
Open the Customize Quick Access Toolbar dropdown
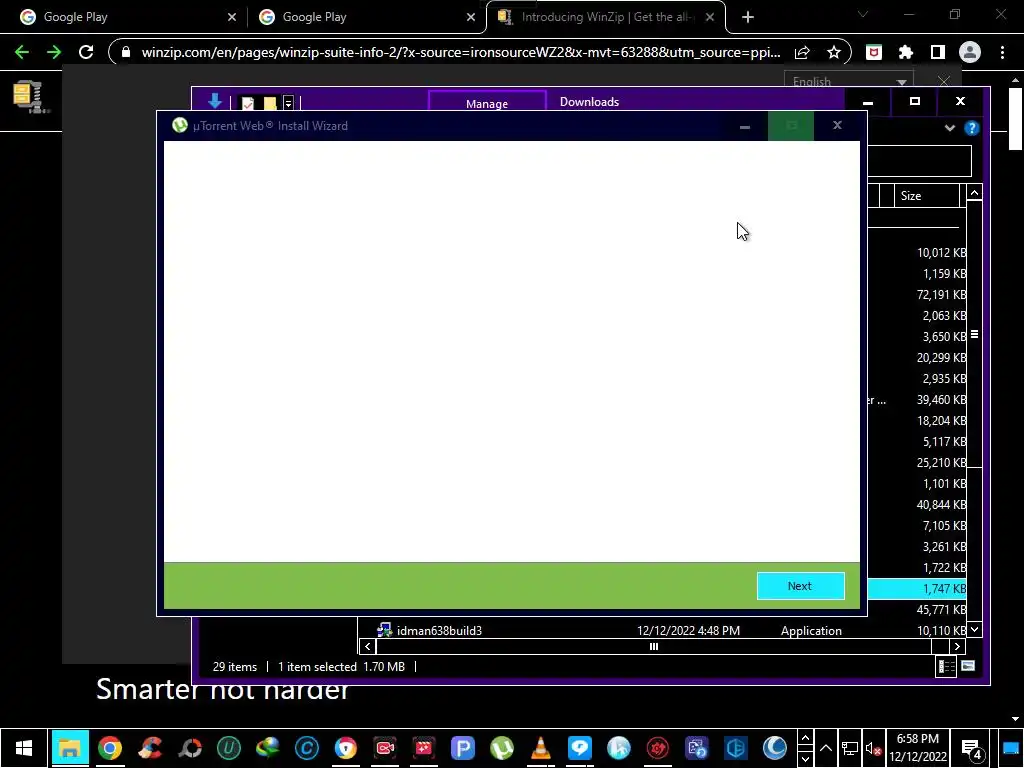288,103
